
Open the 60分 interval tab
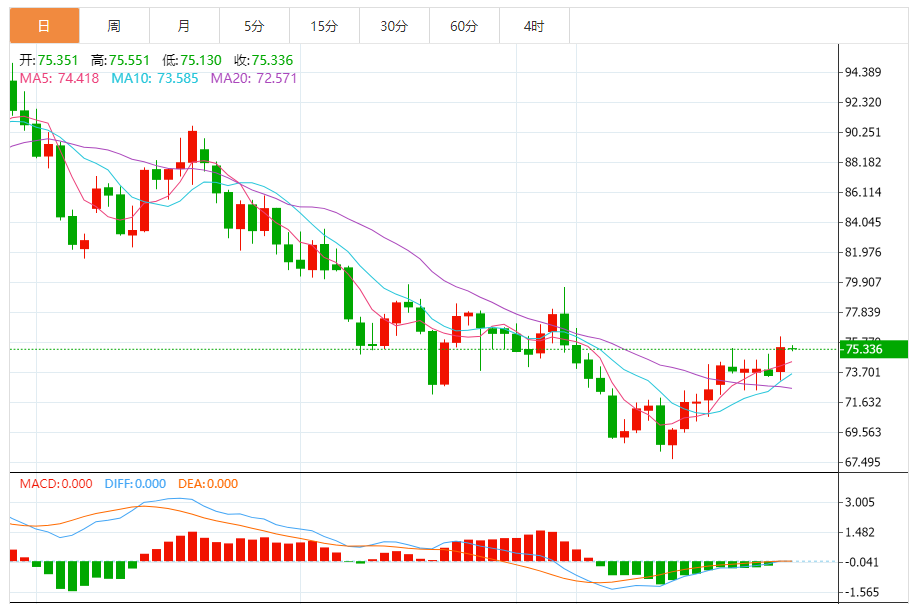click(464, 26)
